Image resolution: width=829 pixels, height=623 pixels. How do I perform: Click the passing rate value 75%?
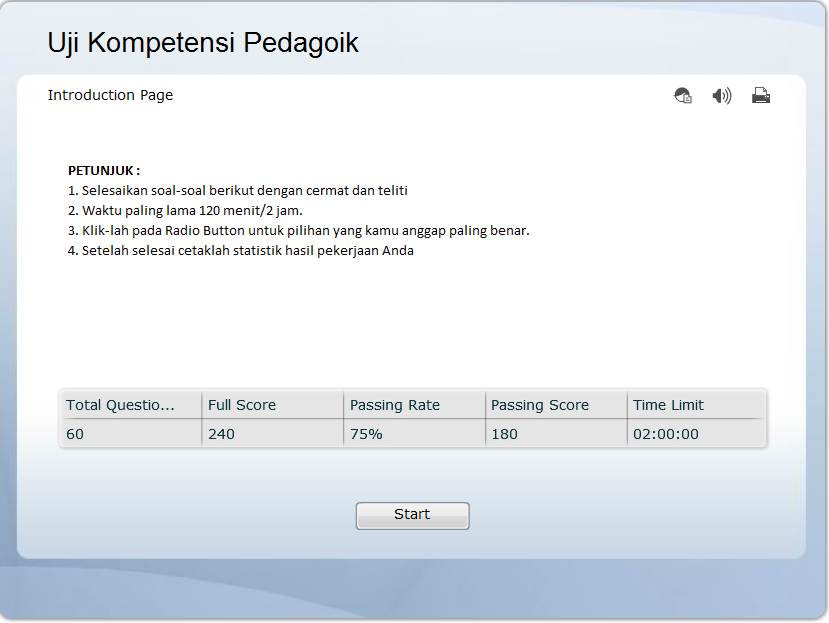point(366,434)
